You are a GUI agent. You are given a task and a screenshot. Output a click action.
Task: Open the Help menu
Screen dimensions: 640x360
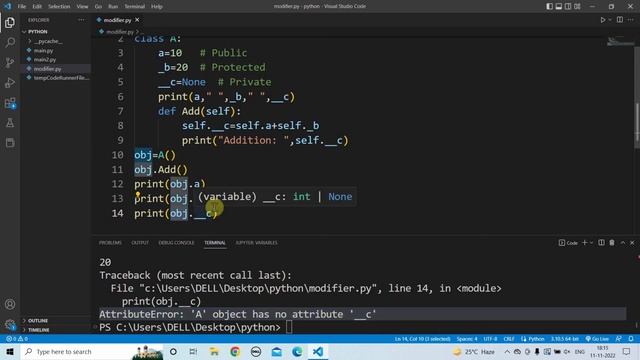(x=157, y=6)
